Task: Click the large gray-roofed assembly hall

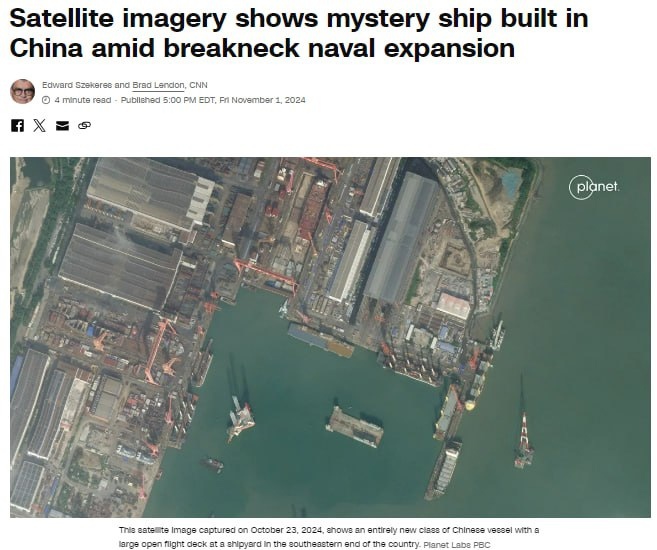Action: click(x=401, y=237)
